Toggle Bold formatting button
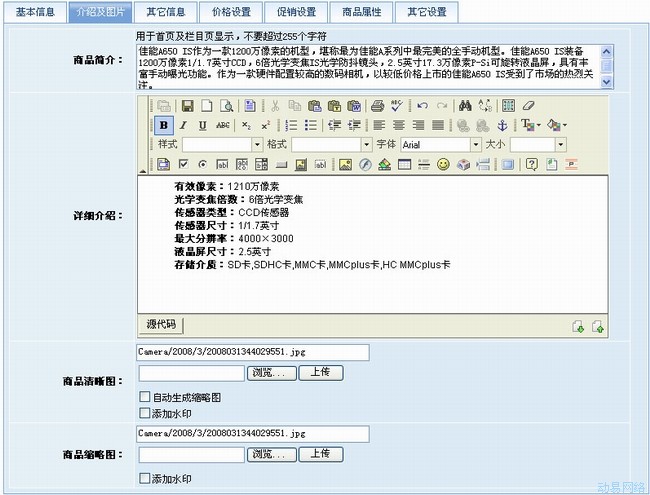The width and height of the screenshot is (650, 495). point(164,125)
